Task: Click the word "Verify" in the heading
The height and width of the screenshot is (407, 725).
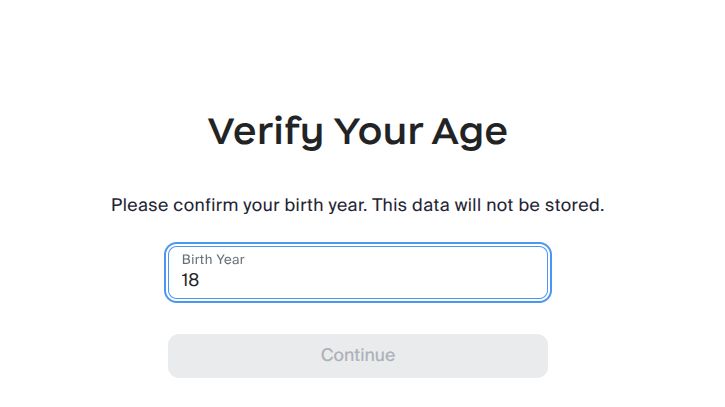Action: pyautogui.click(x=264, y=131)
